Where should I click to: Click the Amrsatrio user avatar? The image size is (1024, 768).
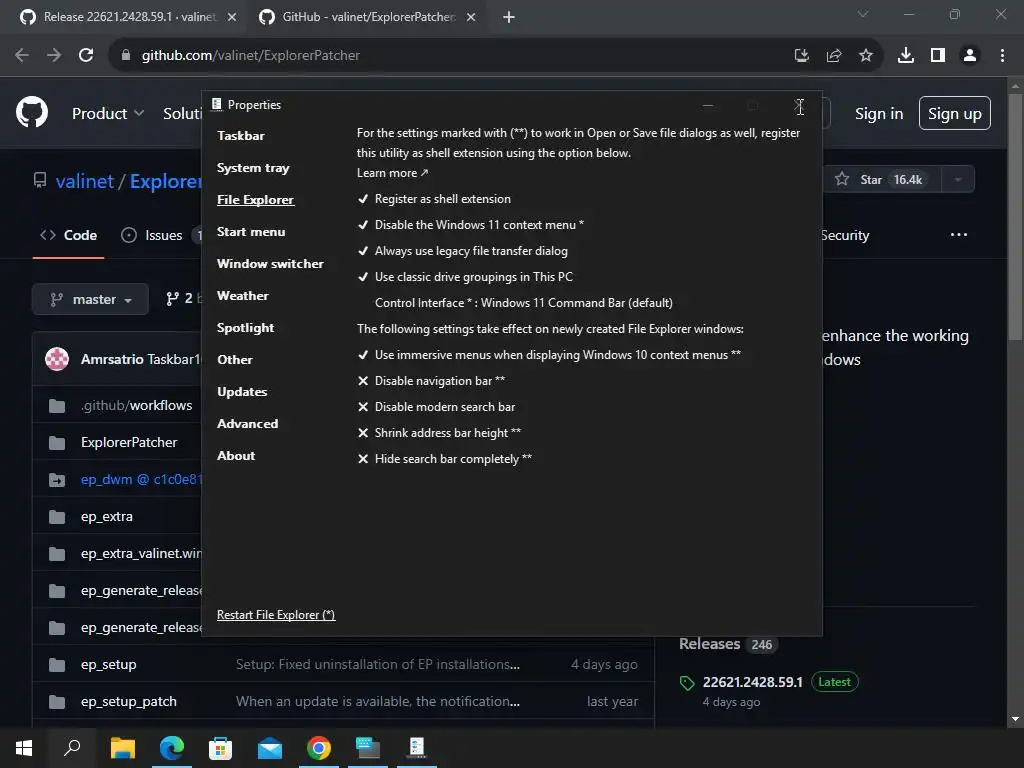coord(57,359)
